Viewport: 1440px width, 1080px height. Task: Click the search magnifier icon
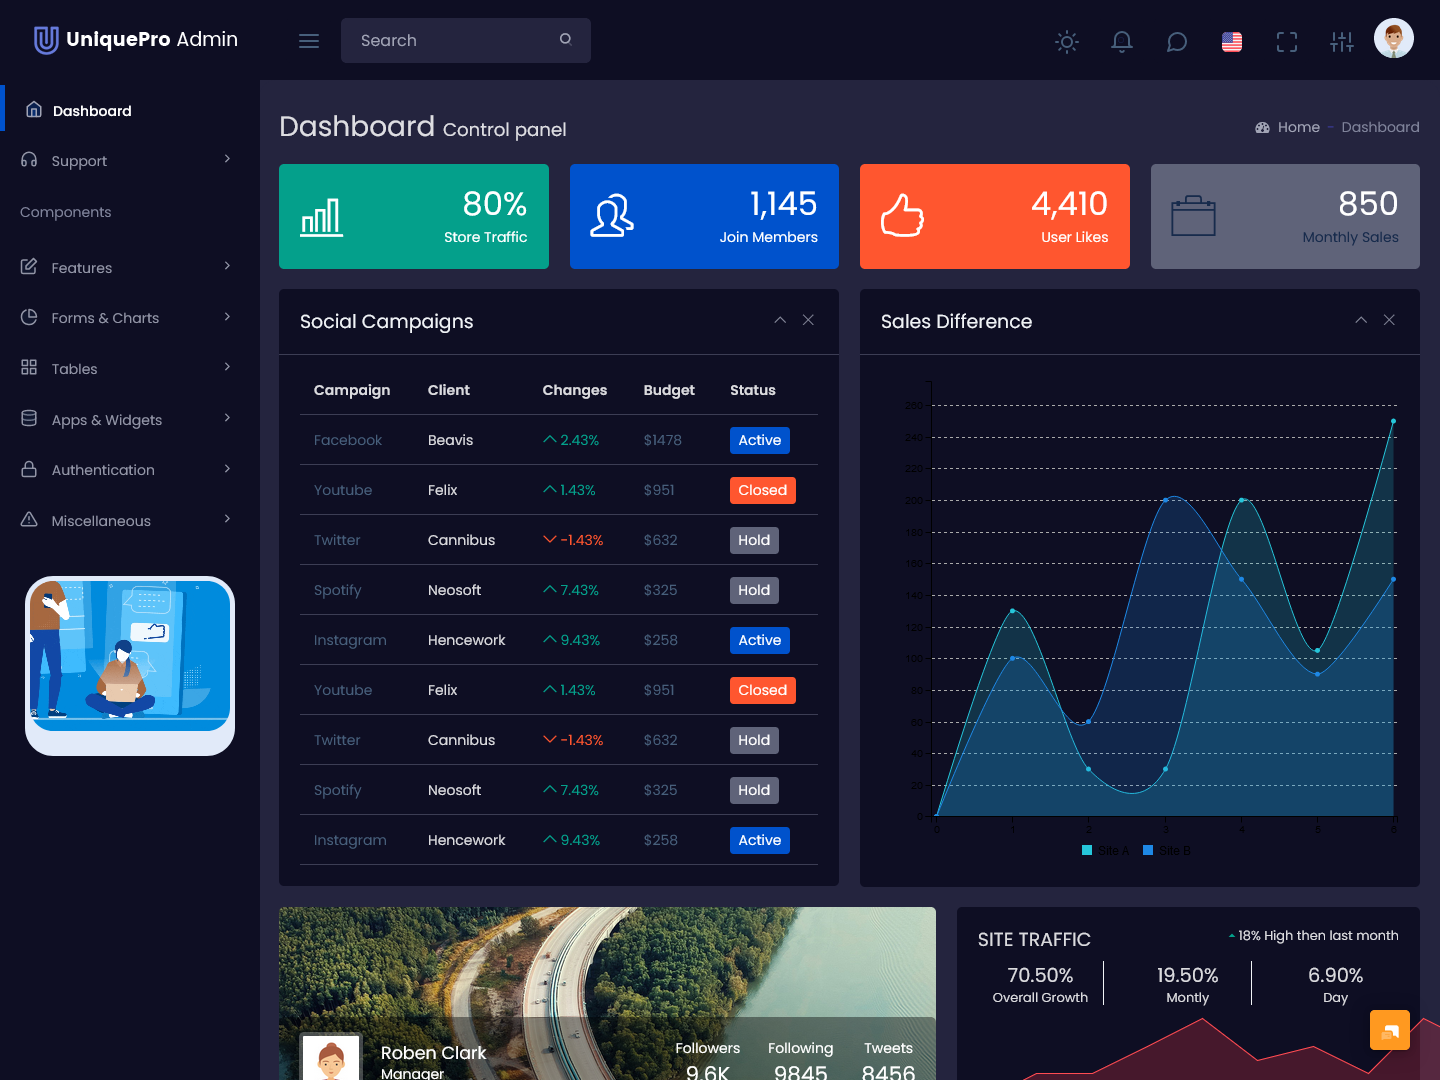[x=565, y=39]
